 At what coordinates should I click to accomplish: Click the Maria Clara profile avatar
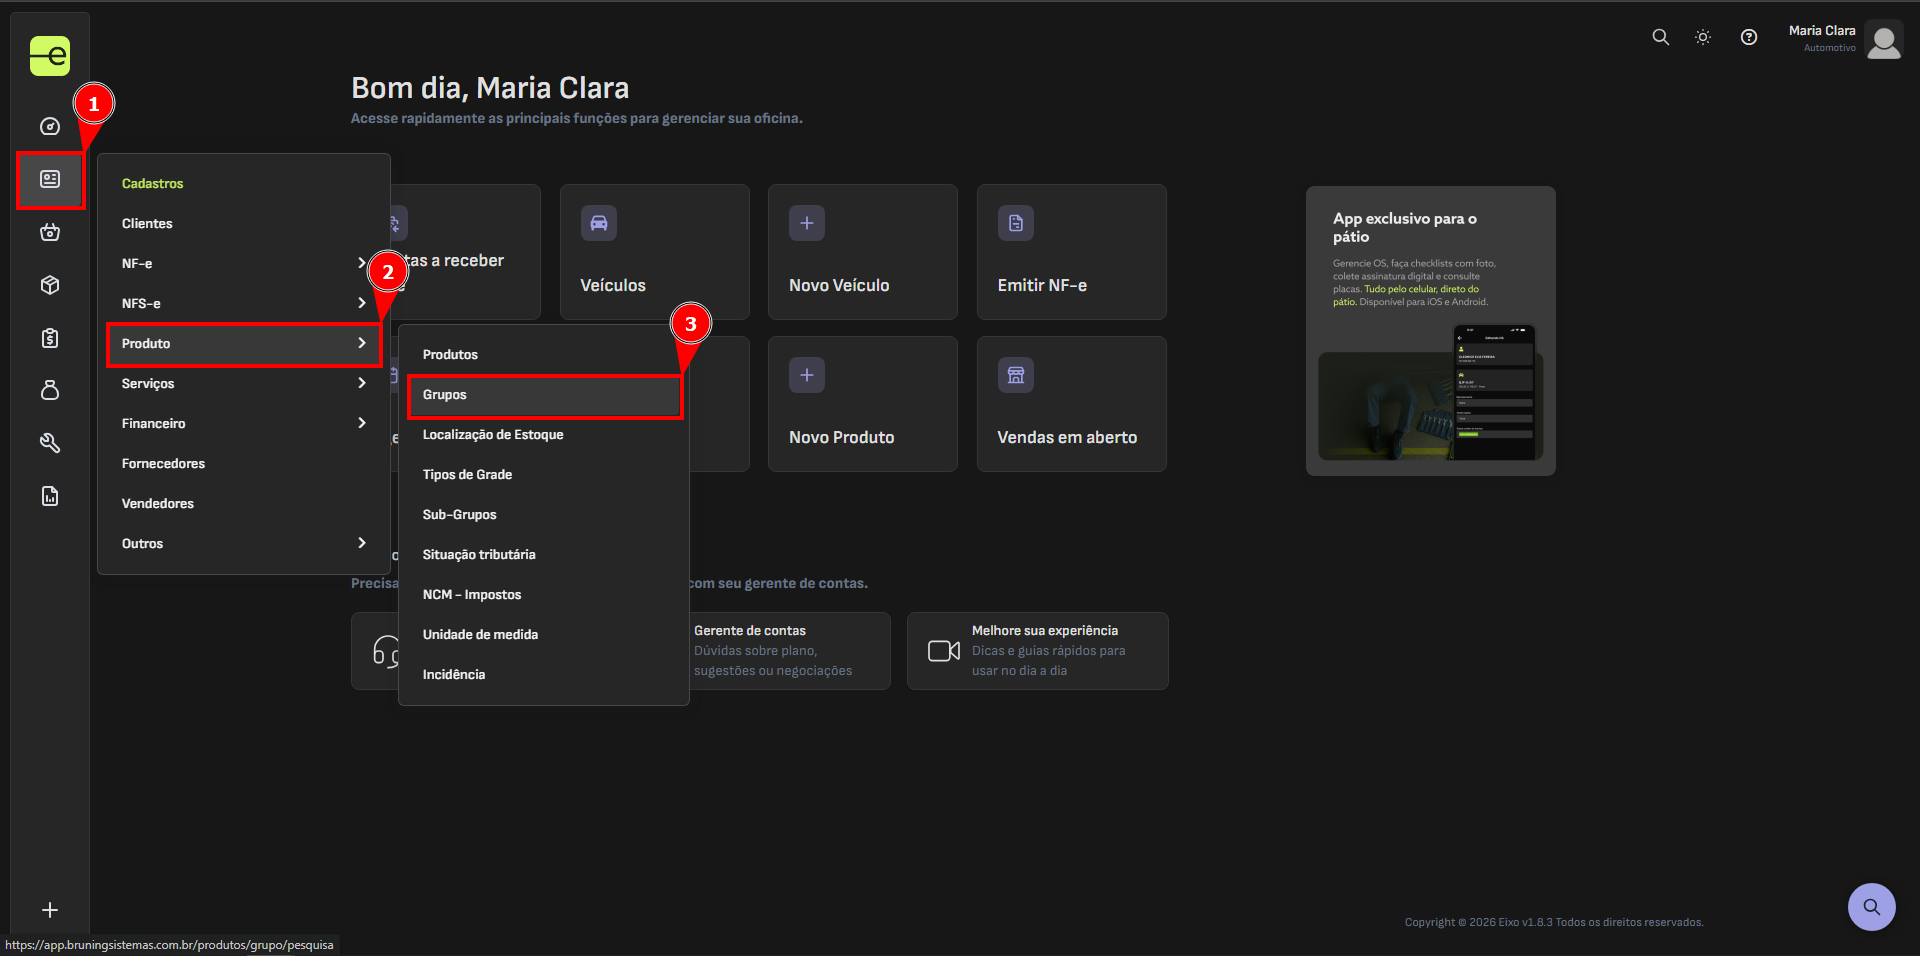click(x=1884, y=41)
